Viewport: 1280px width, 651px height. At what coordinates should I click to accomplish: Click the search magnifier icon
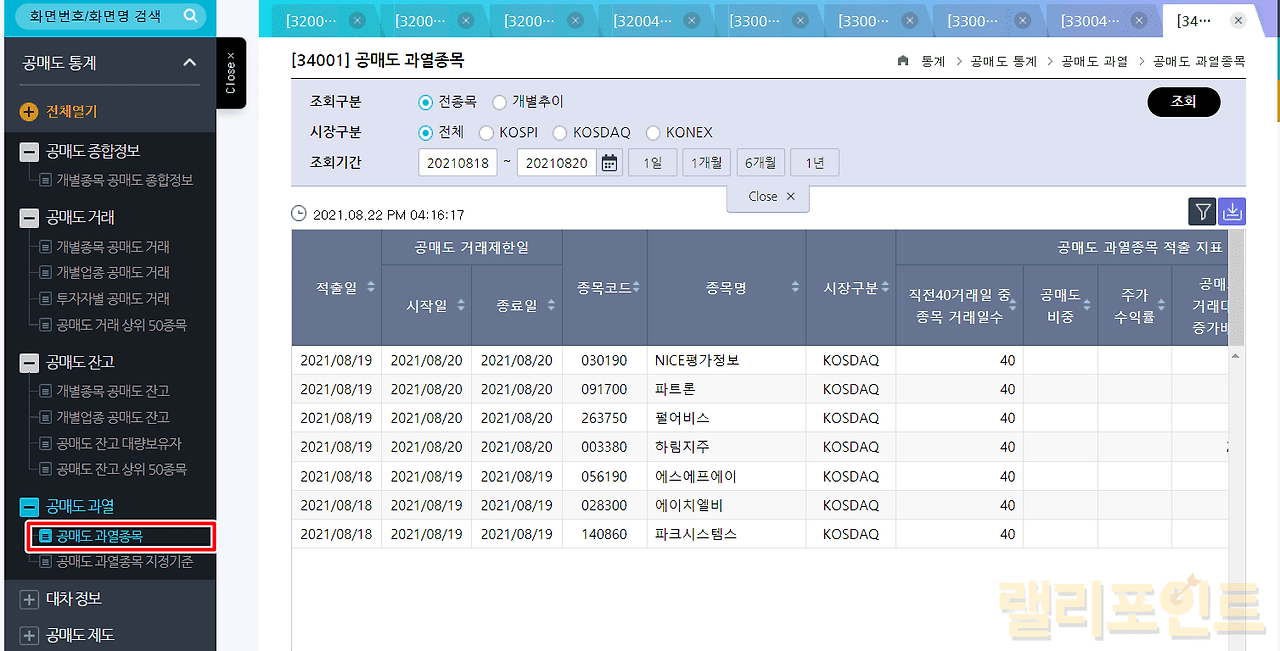(191, 16)
